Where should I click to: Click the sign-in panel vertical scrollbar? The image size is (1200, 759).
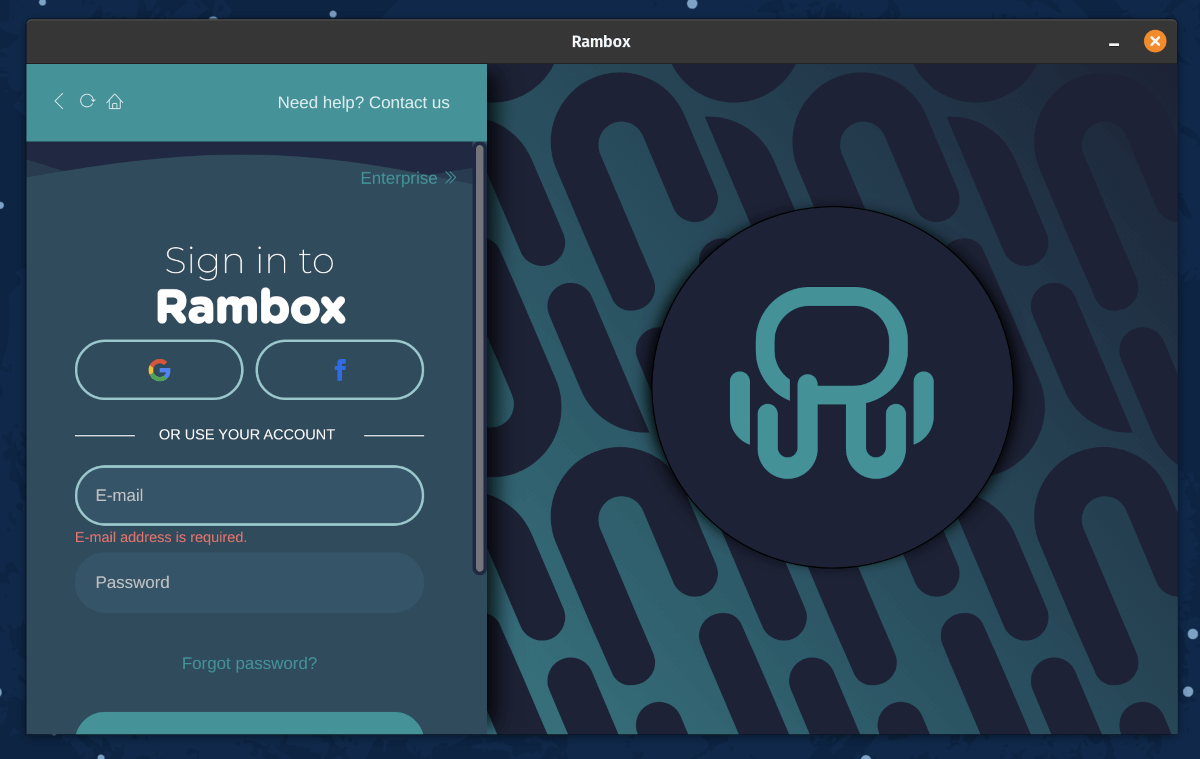[x=480, y=358]
